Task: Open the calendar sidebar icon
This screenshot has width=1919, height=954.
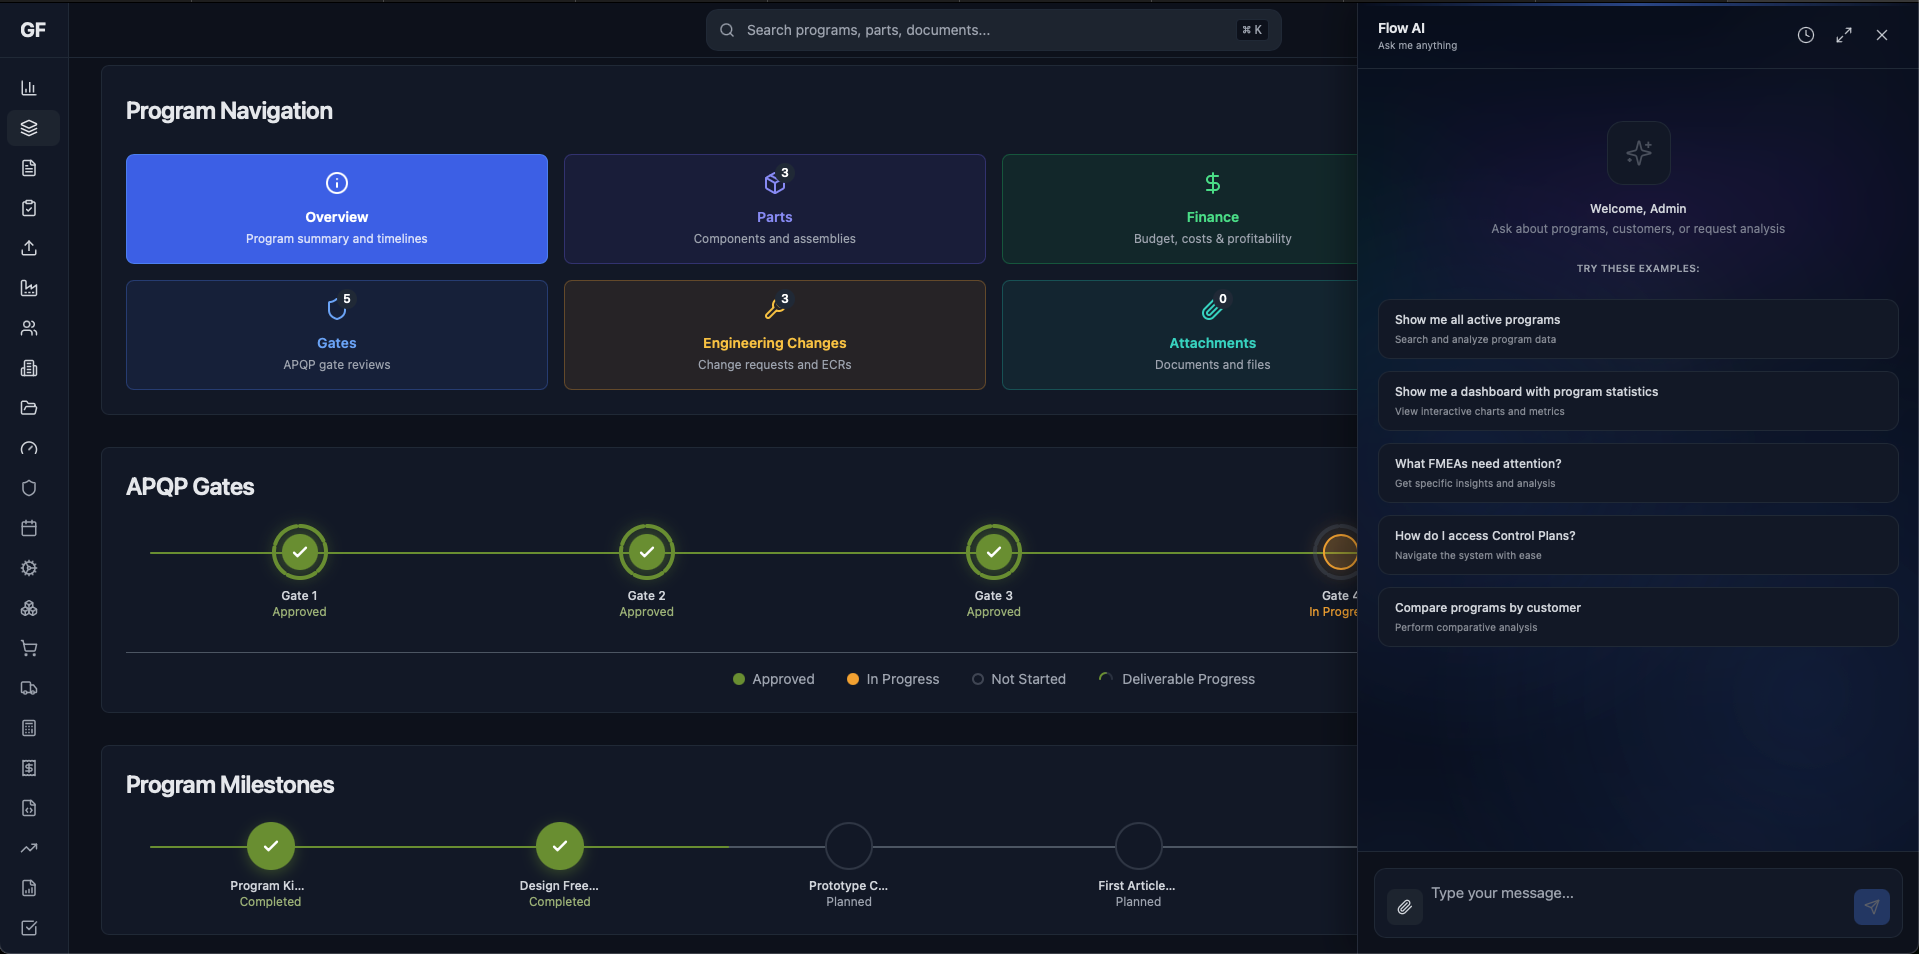Action: (x=29, y=528)
